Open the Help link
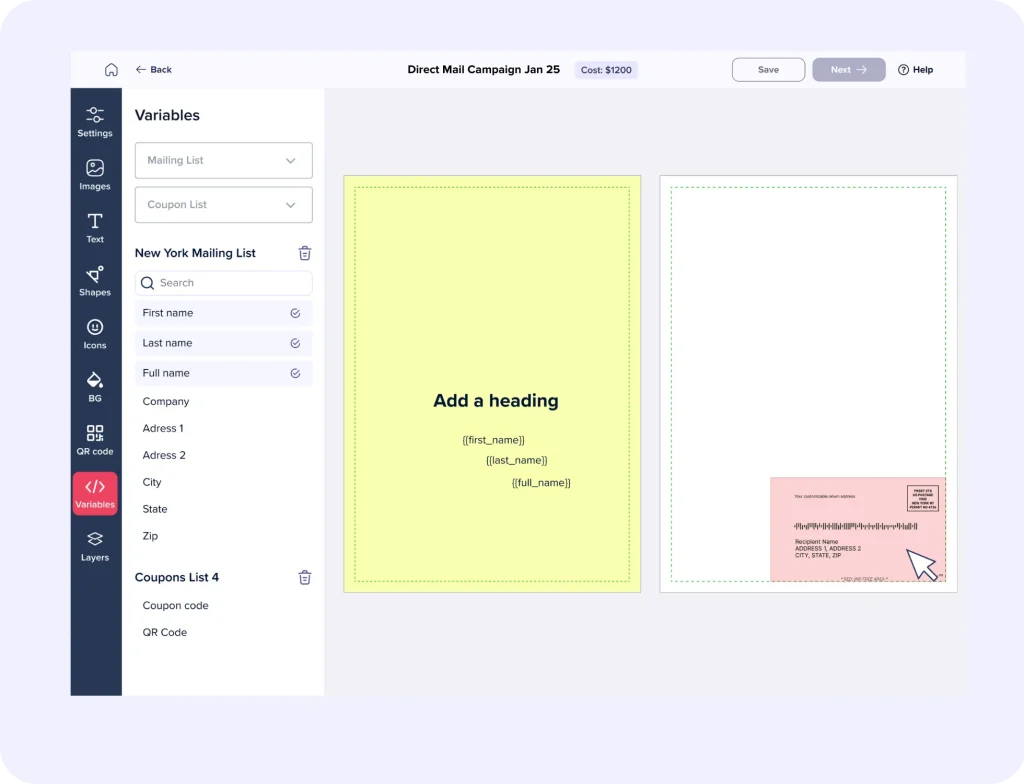The height and width of the screenshot is (784, 1024). click(x=916, y=69)
